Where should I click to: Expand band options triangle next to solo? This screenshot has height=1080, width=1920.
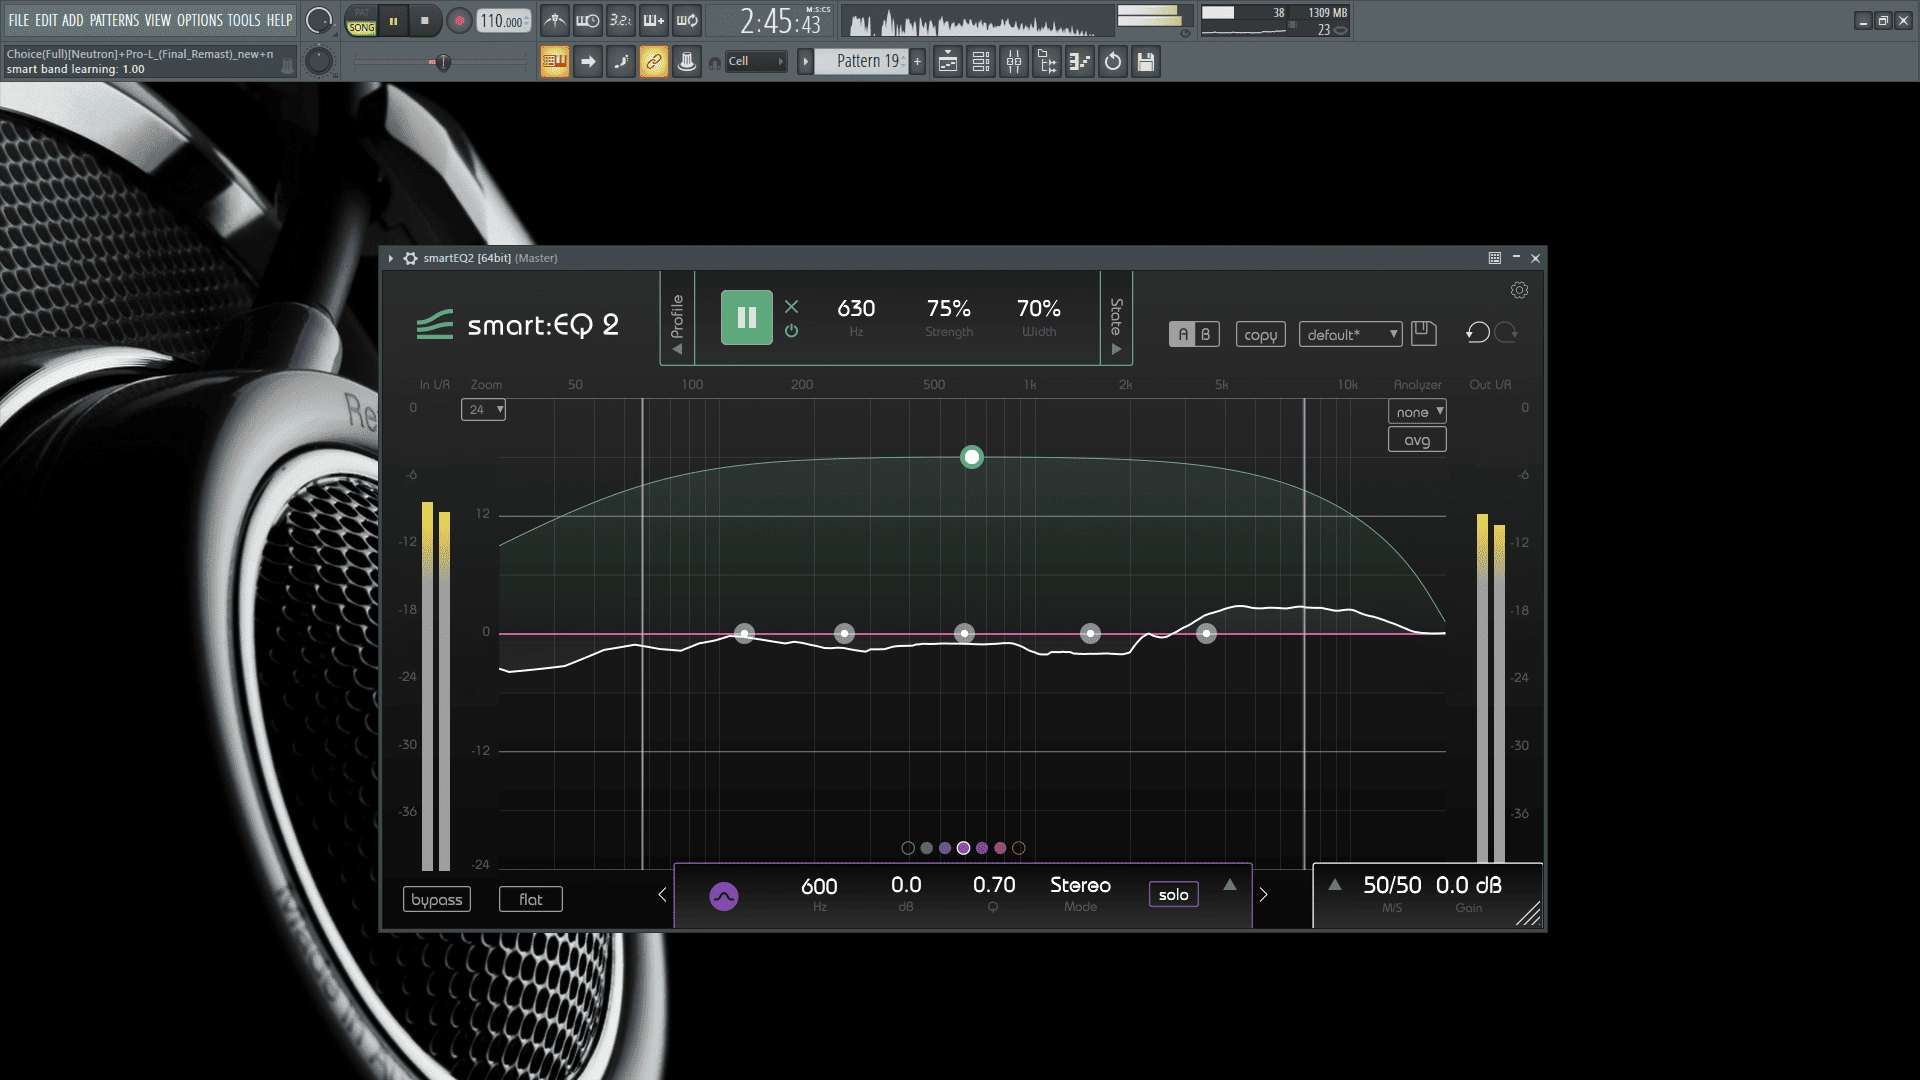(x=1230, y=884)
